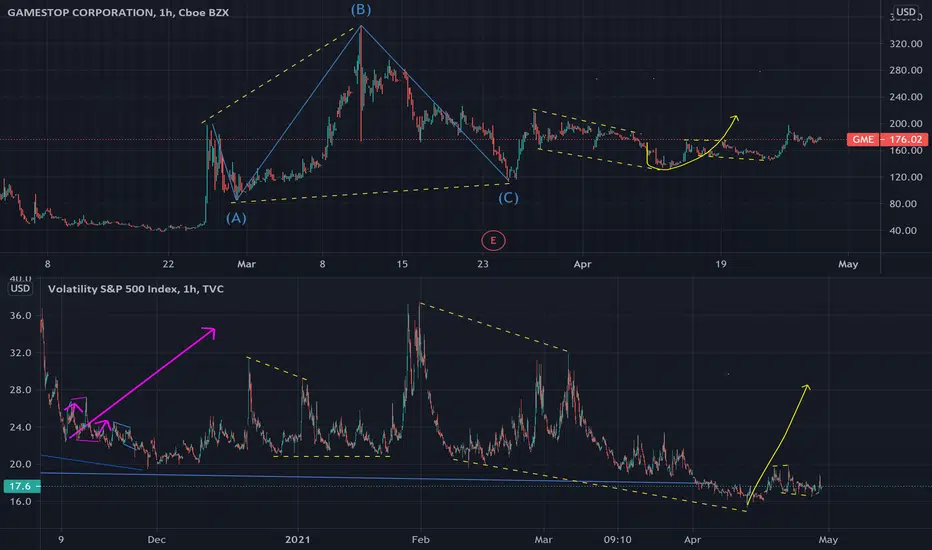
Task: Click the 280.00 price axis value
Action: (x=906, y=70)
